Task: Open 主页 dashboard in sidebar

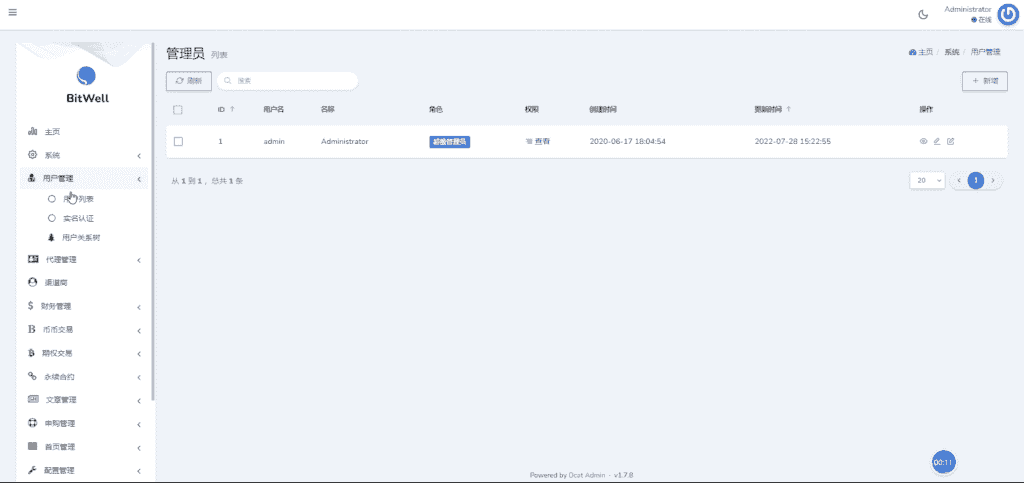Action: pos(52,132)
